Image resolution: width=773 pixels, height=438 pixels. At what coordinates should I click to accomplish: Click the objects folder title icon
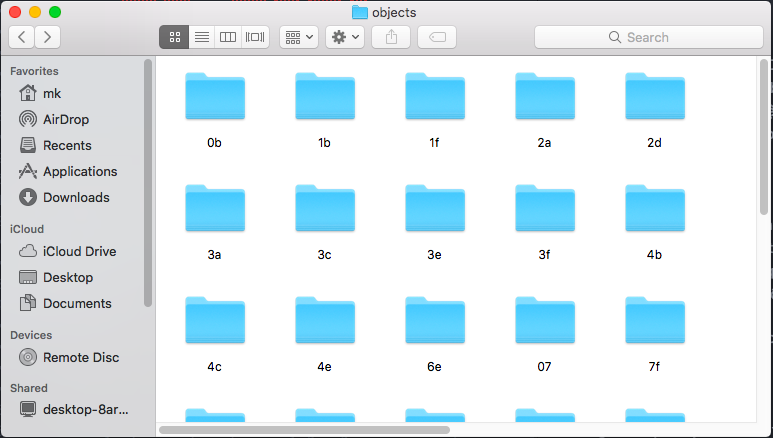coord(359,12)
